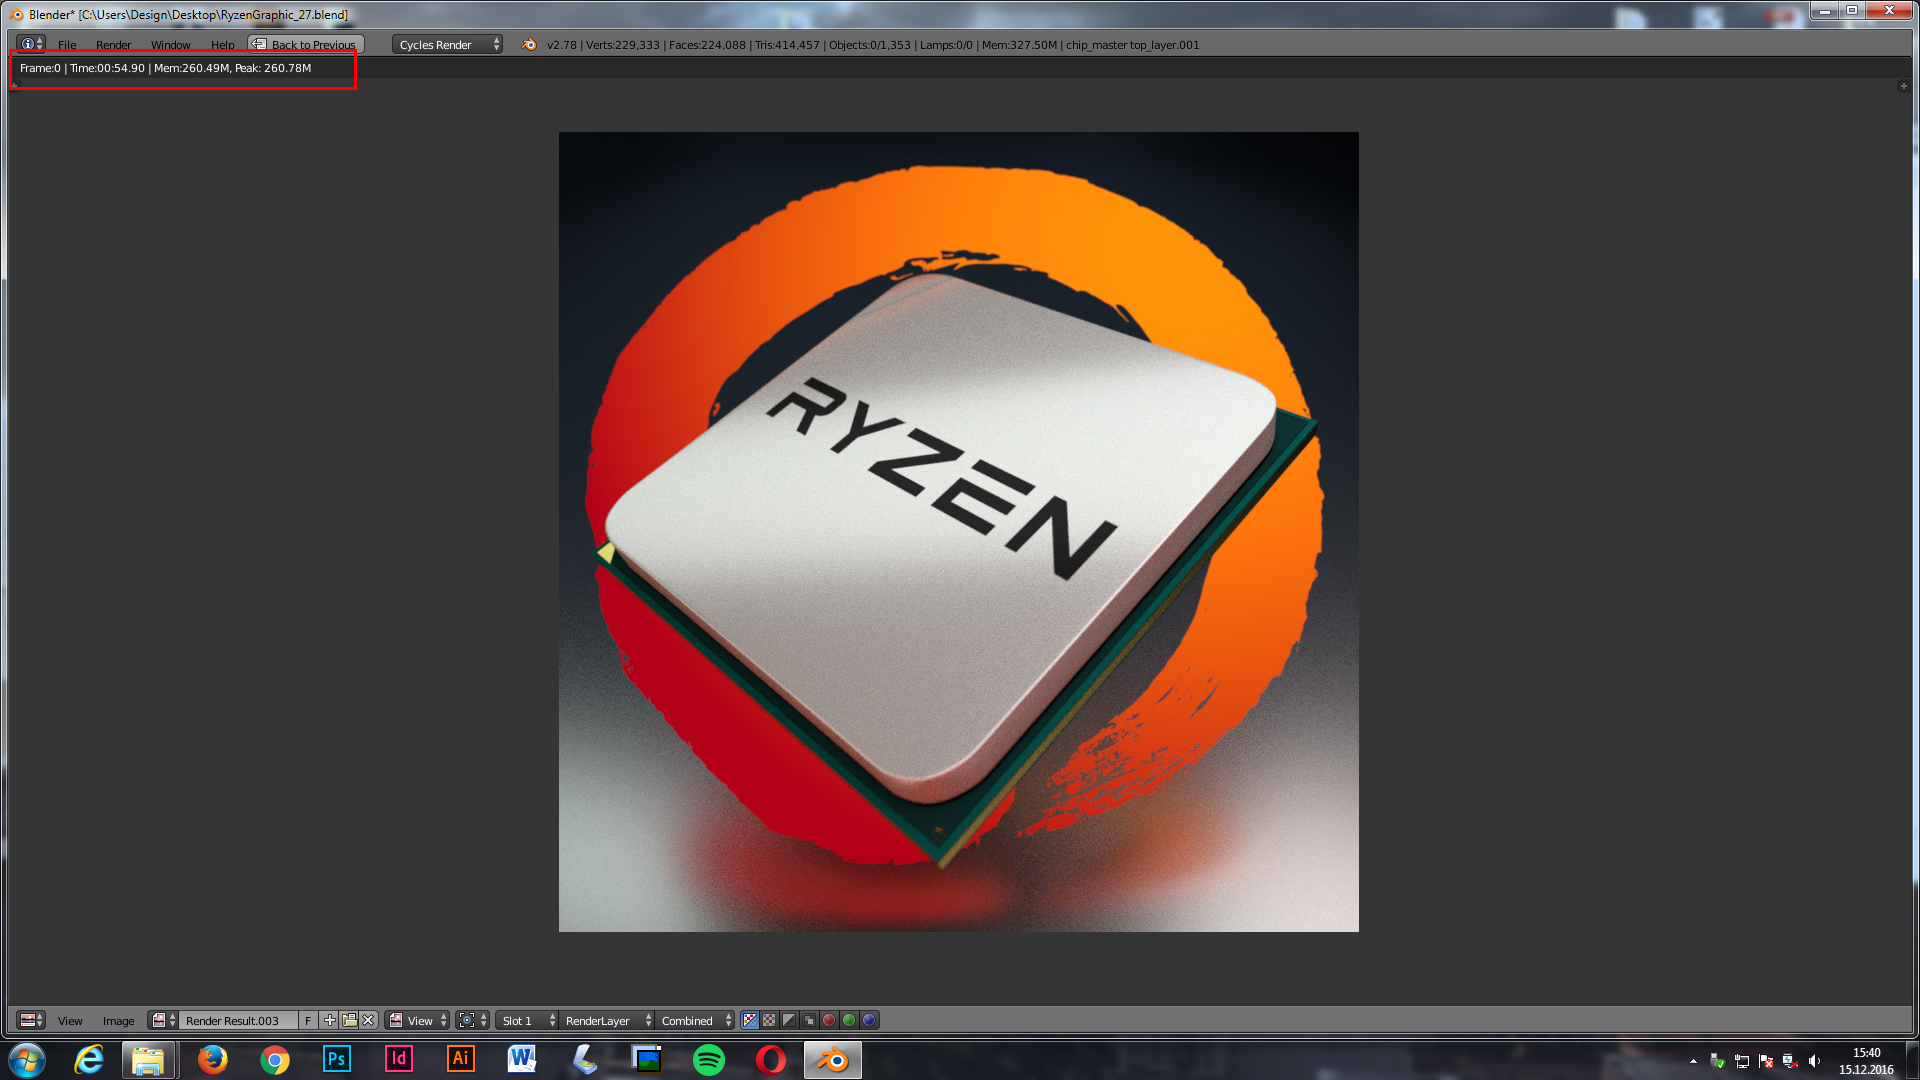This screenshot has width=1920, height=1080.
Task: Launch Photoshop from taskbar
Action: pos(337,1059)
